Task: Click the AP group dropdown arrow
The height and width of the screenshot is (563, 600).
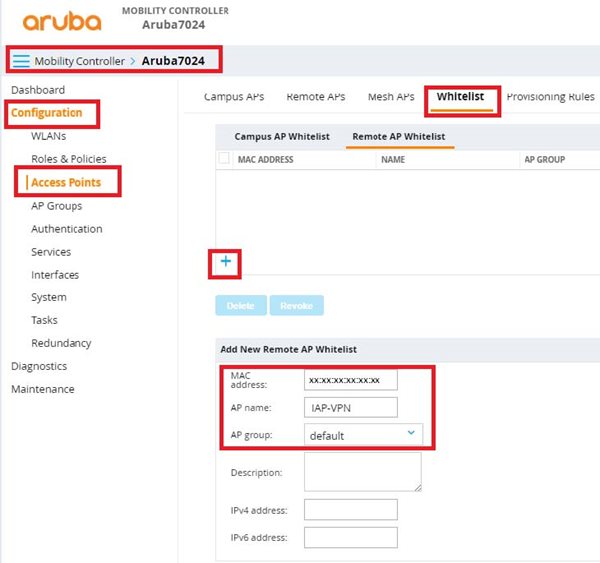Action: click(411, 433)
